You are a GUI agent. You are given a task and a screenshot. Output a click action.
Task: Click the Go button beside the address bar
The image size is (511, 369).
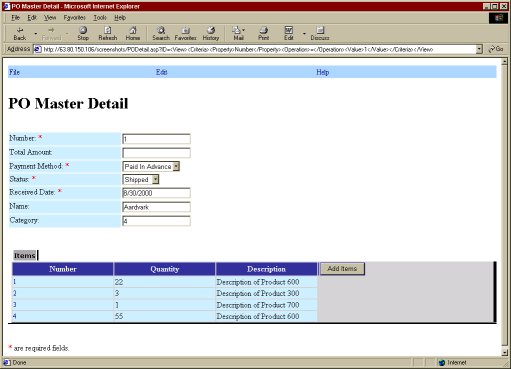coord(496,49)
